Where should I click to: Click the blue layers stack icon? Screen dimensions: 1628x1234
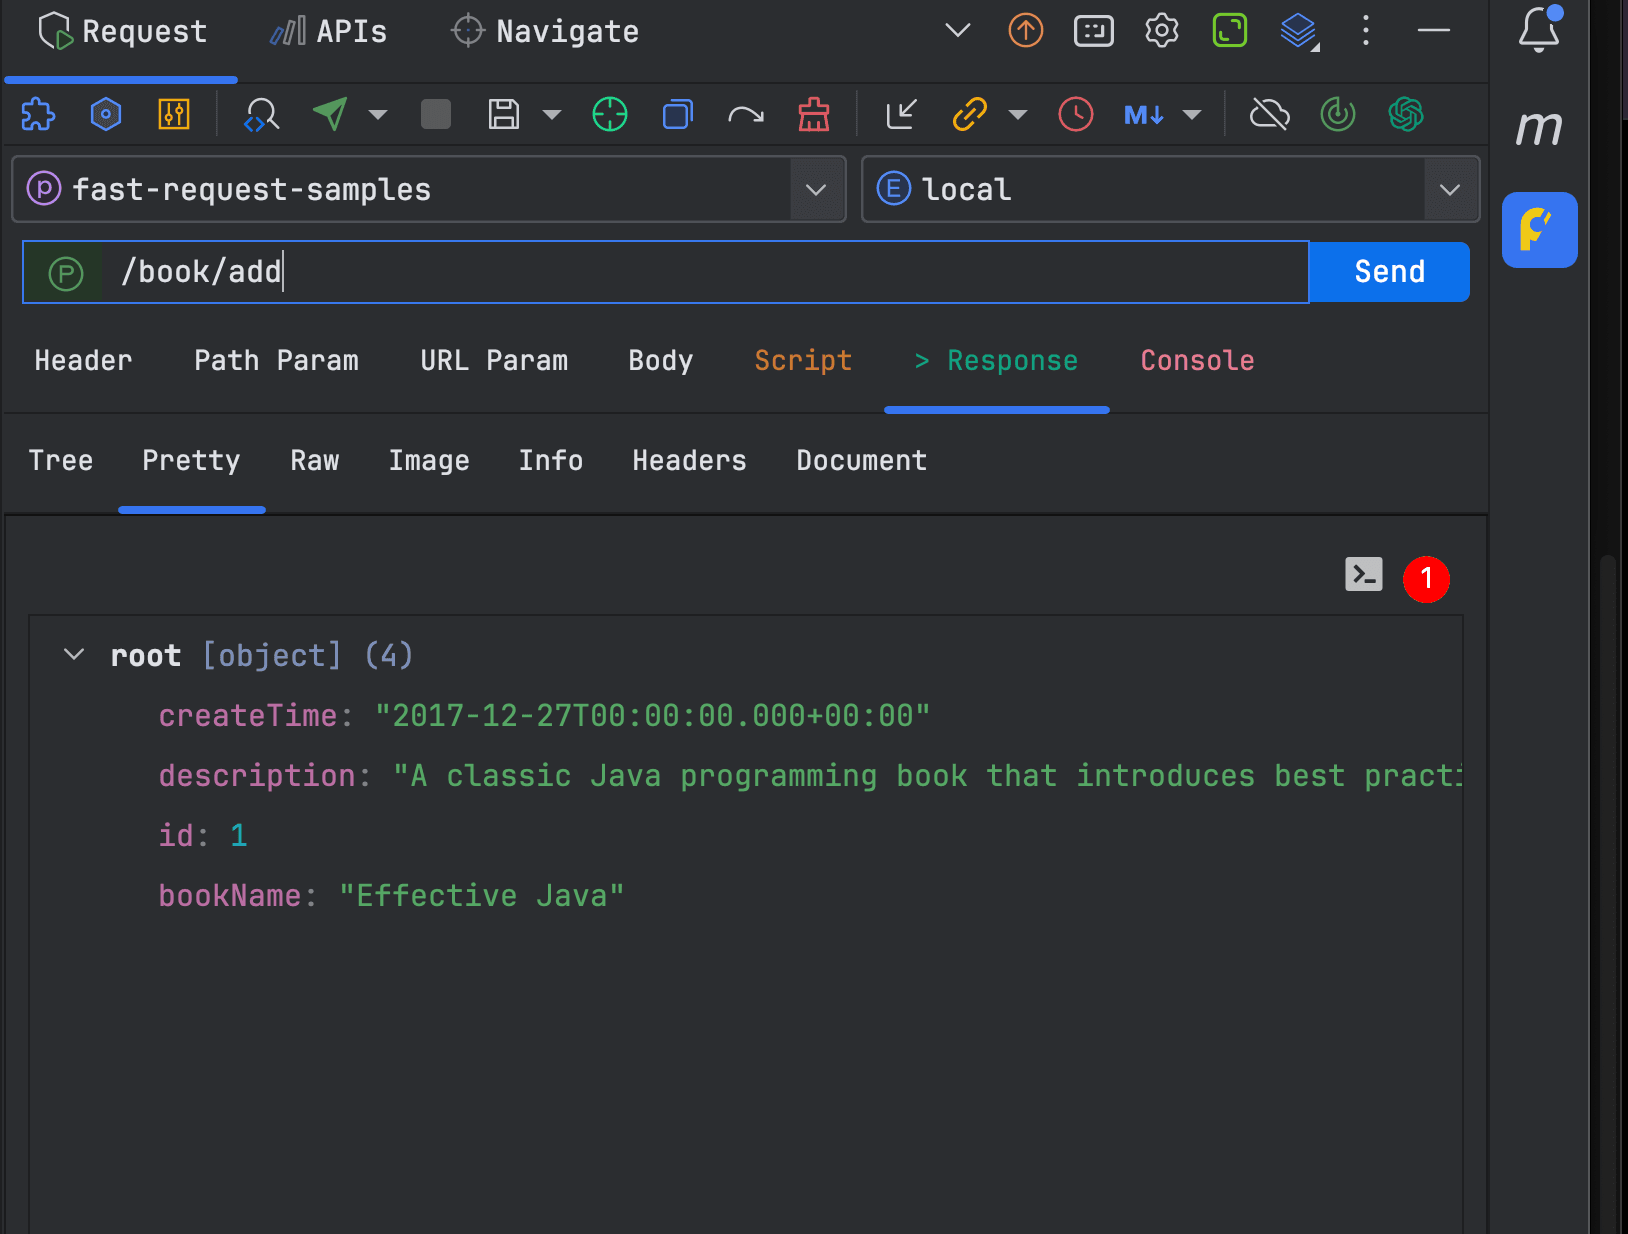[x=1298, y=31]
